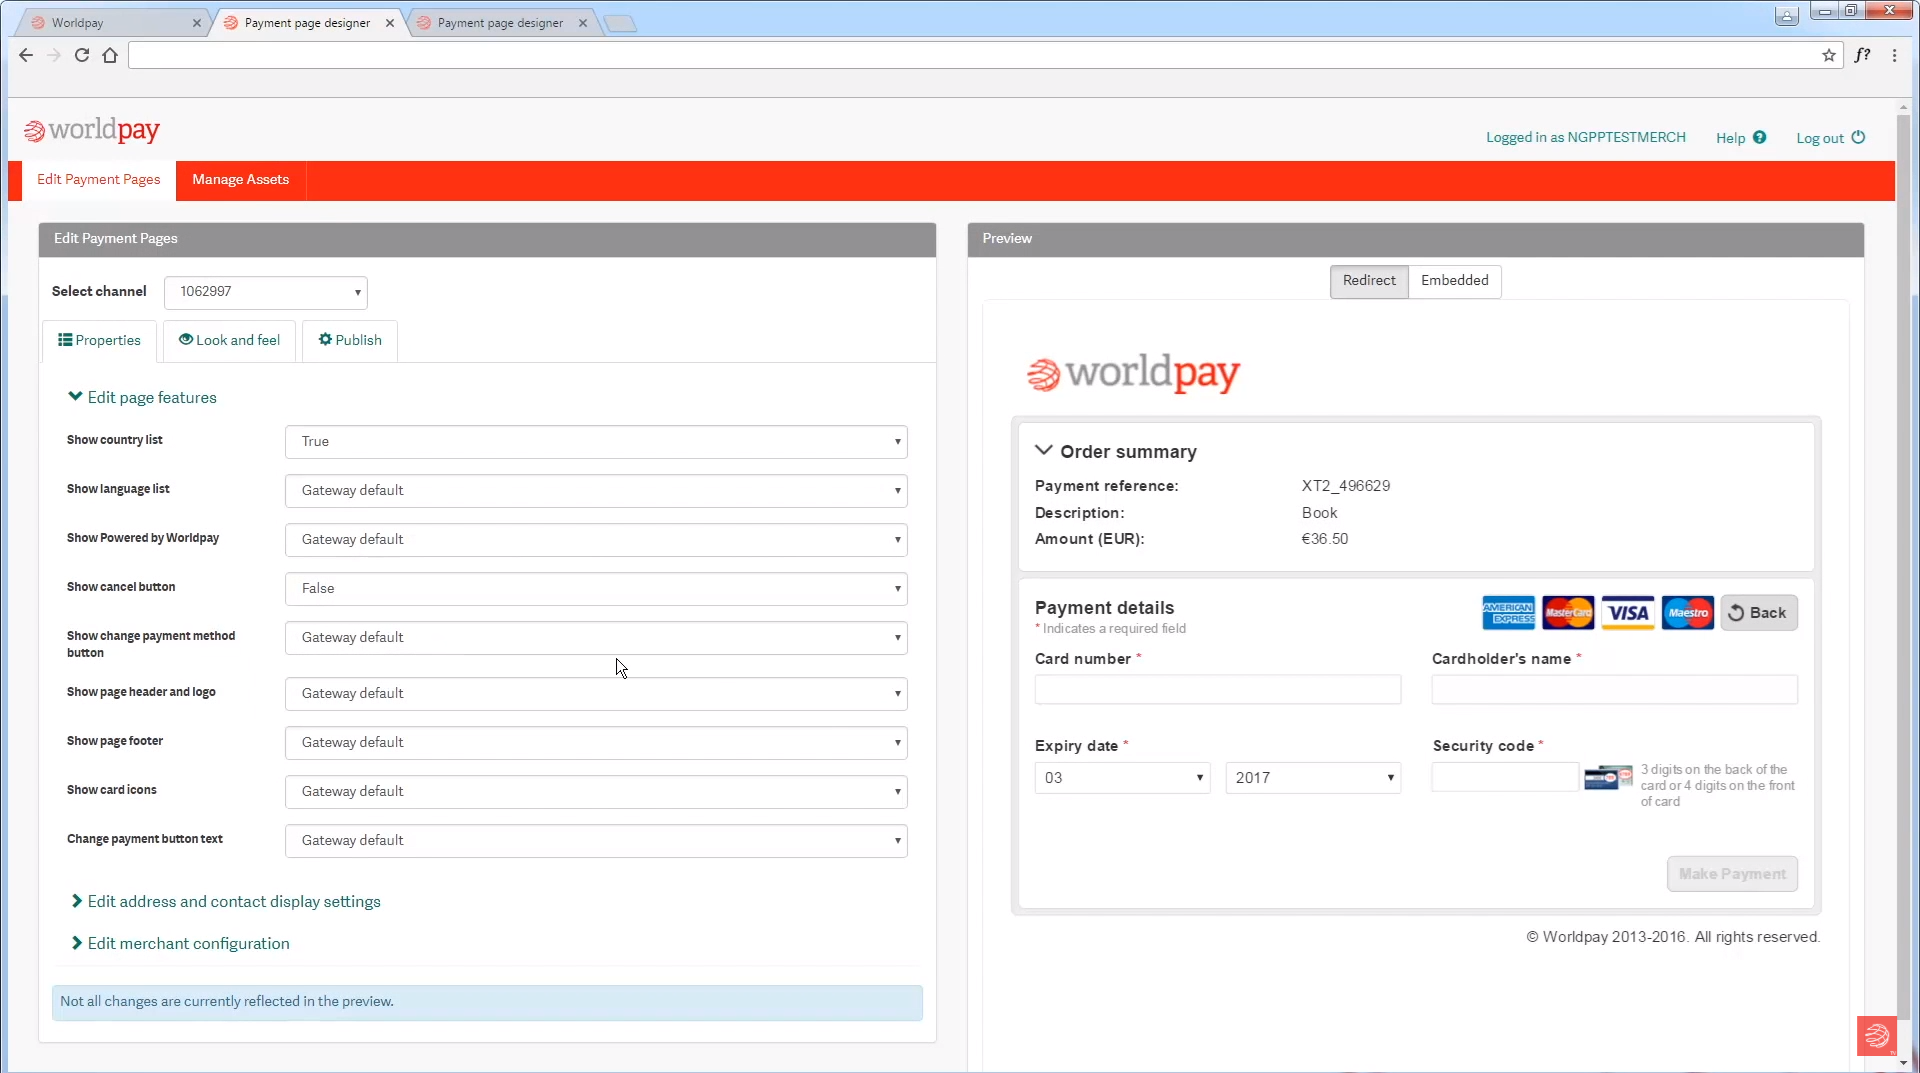Switch preview to Redirect mode
The width and height of the screenshot is (1920, 1073).
pyautogui.click(x=1369, y=281)
